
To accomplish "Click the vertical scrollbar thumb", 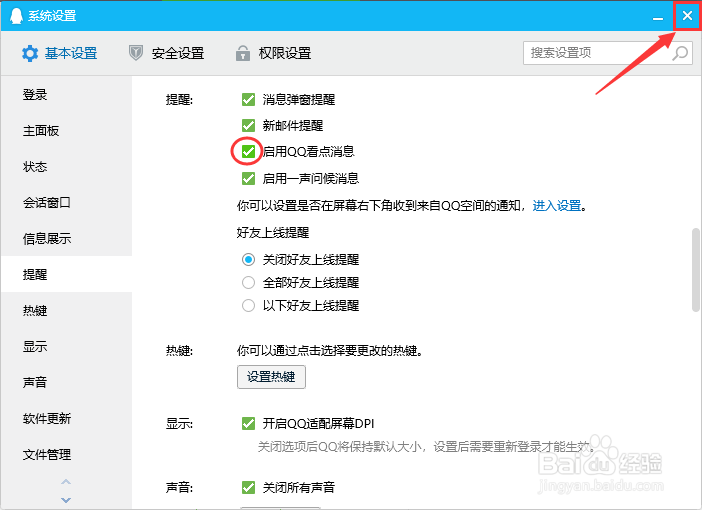I will coord(696,270).
